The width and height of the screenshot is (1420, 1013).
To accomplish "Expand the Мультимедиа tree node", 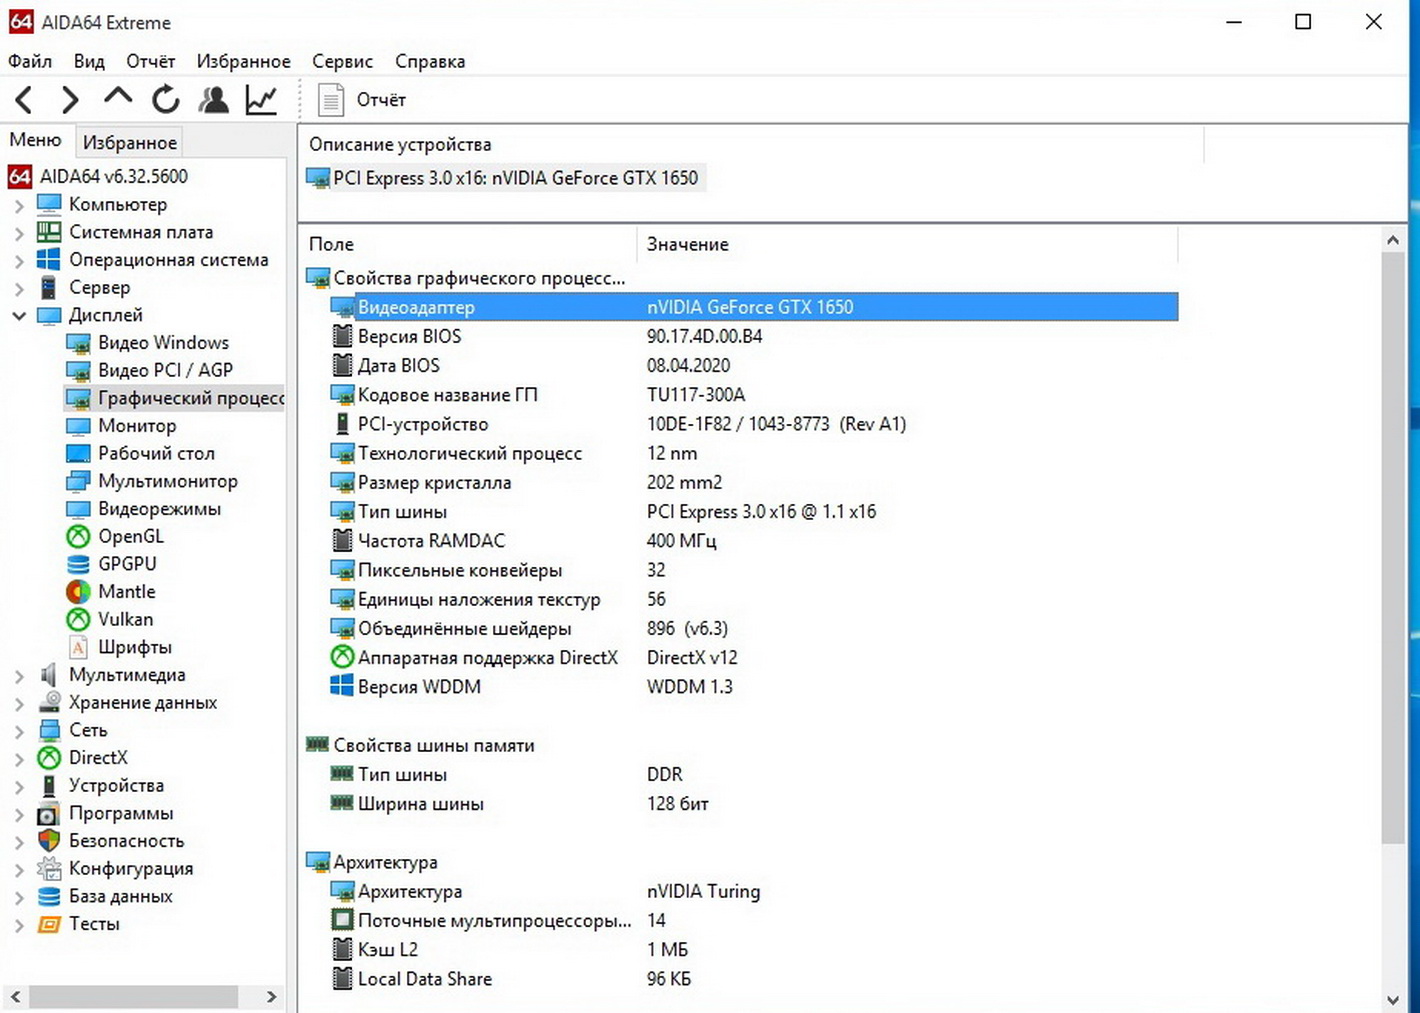I will point(19,676).
